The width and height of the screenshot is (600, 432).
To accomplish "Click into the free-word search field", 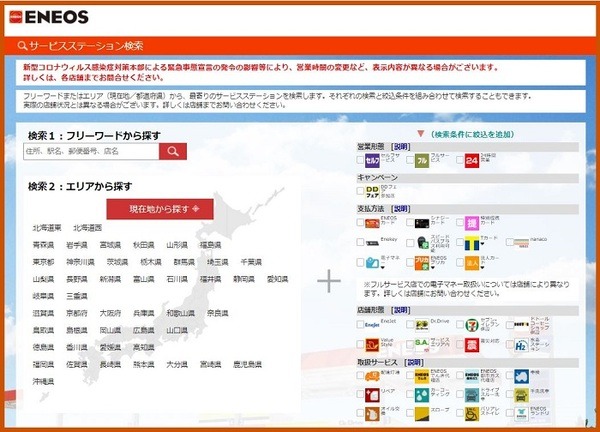I will click(x=91, y=151).
